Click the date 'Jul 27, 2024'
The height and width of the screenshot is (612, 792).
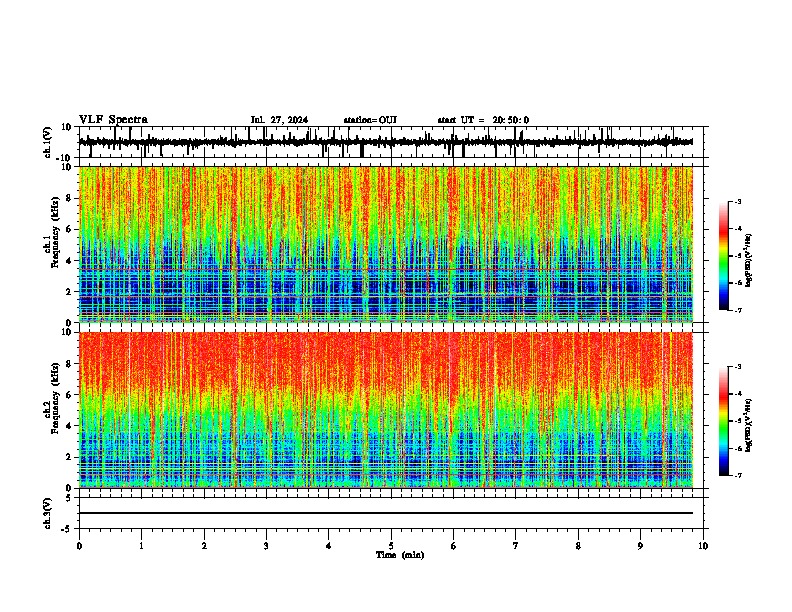coord(279,120)
